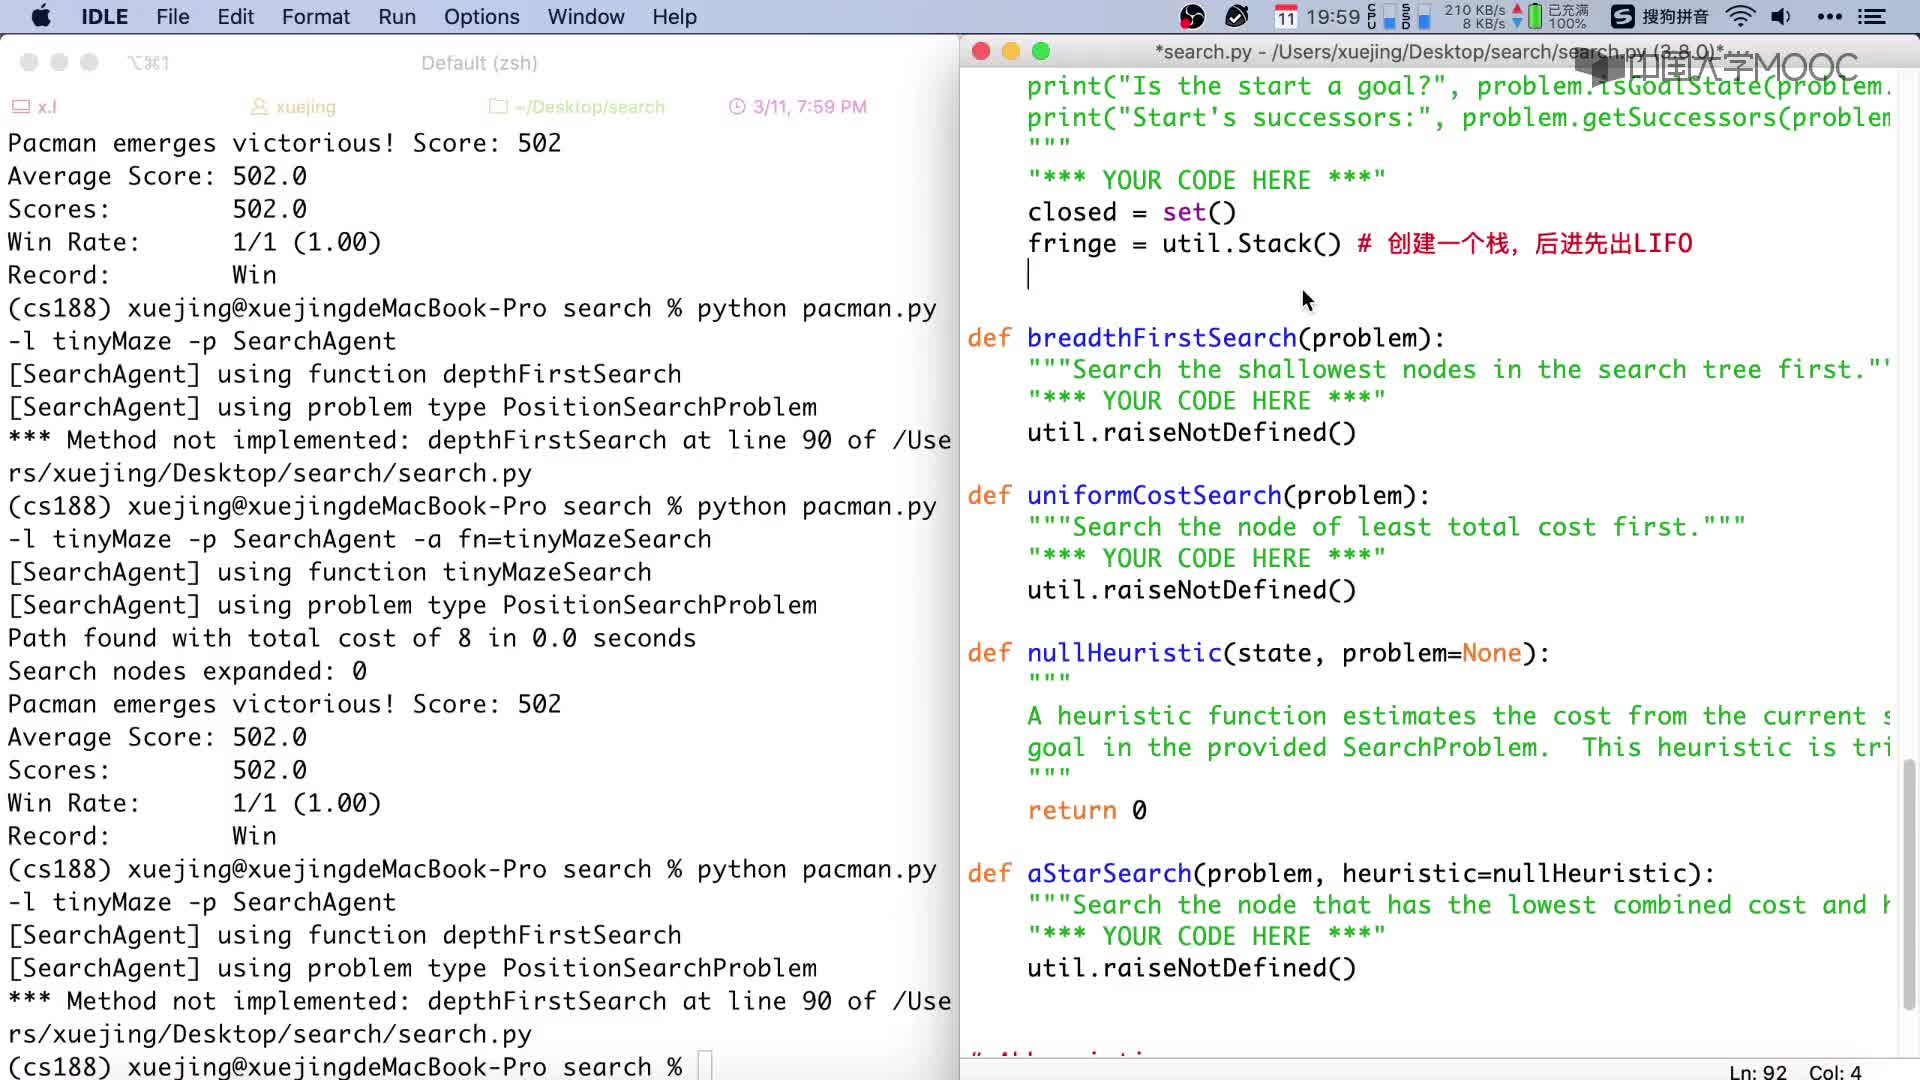Image resolution: width=1920 pixels, height=1080 pixels.
Task: Click the terminal command prompt input
Action: point(705,1066)
